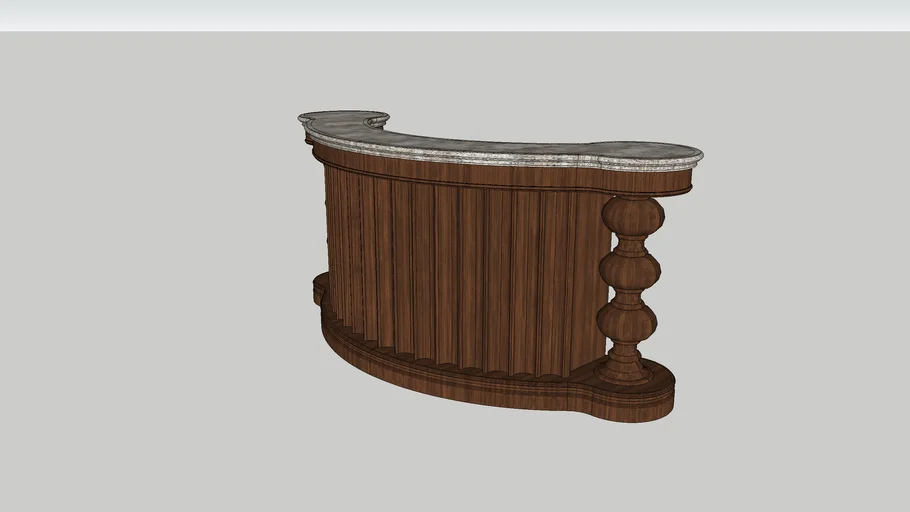910x512 pixels.
Task: Click the light sky strip at top
Action: point(455,15)
